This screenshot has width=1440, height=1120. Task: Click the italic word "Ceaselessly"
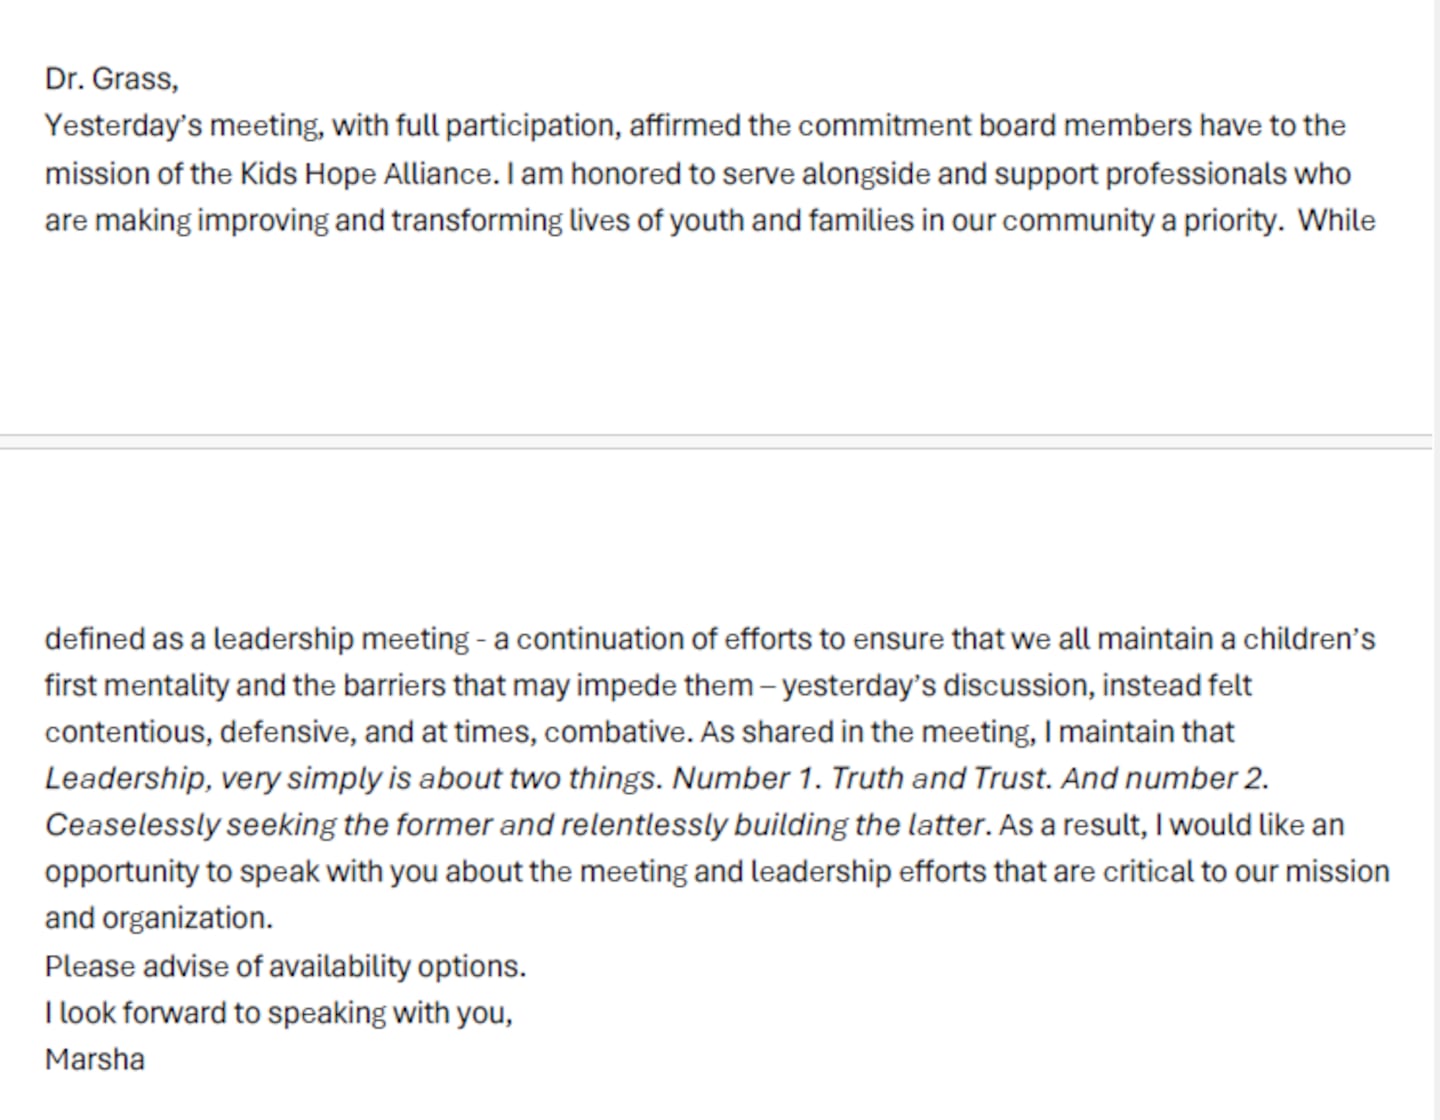point(131,826)
